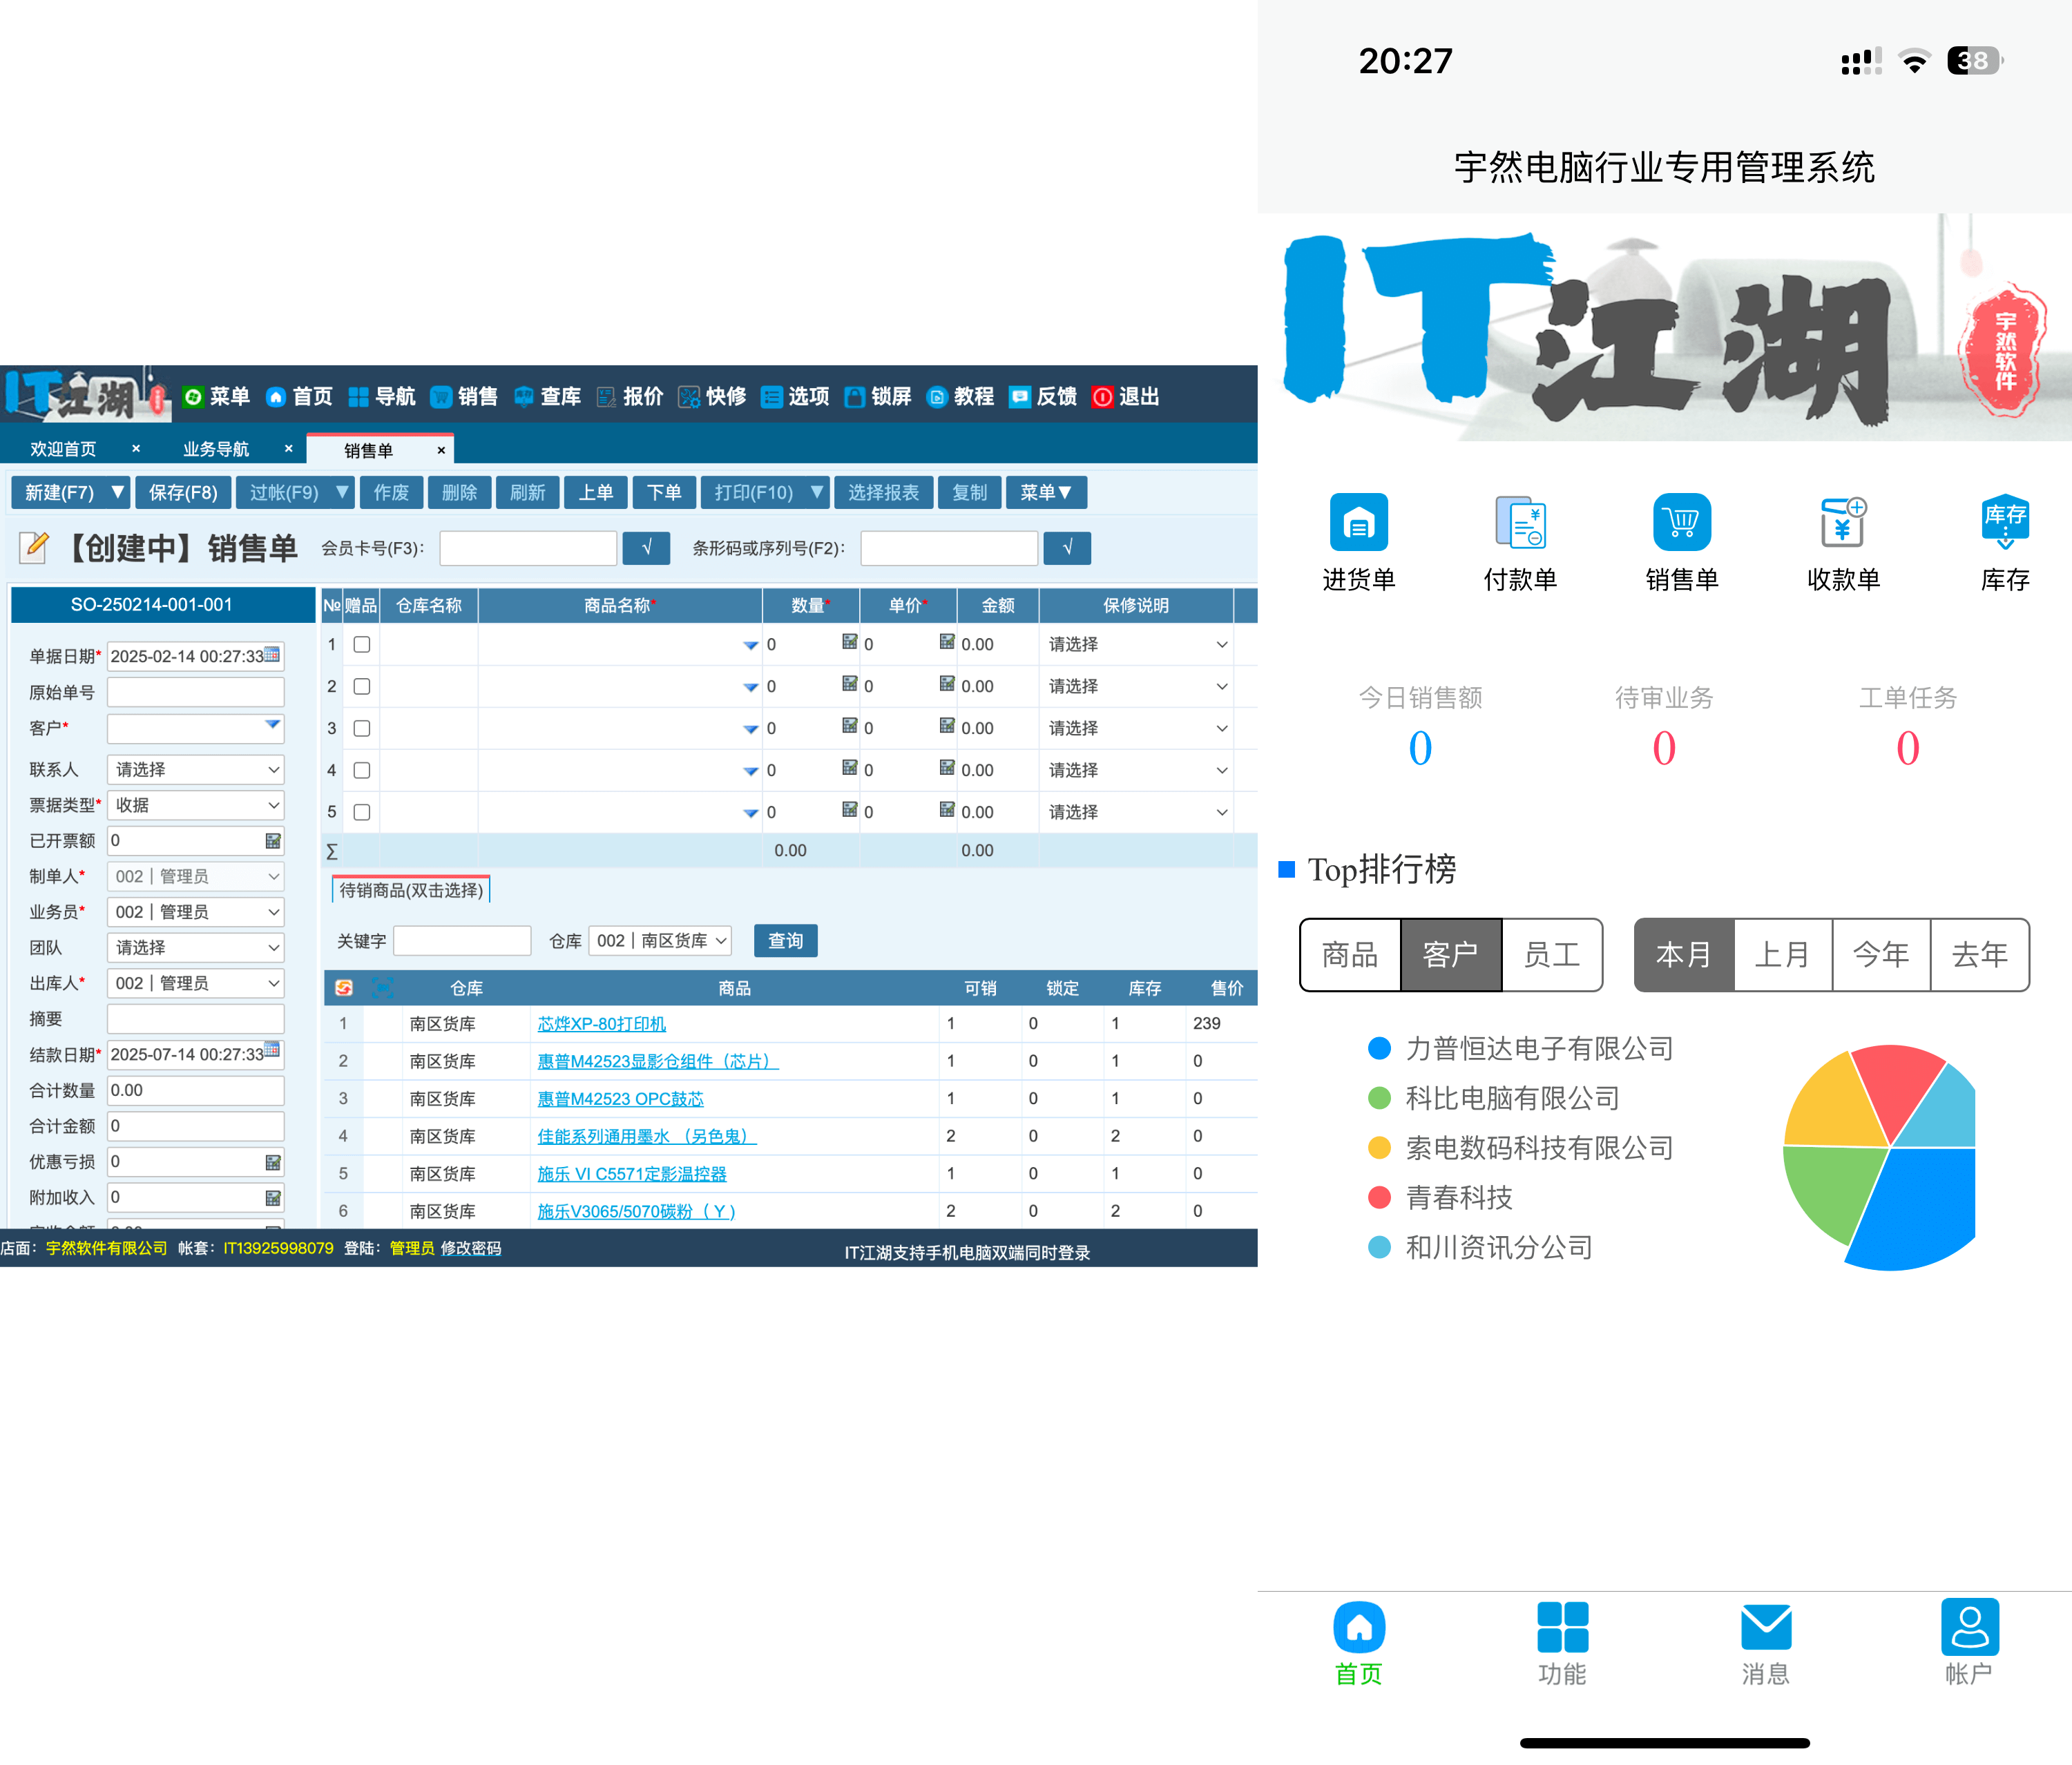Open the 进货单 purchase order icon
2072x1765 pixels.
[x=1358, y=523]
